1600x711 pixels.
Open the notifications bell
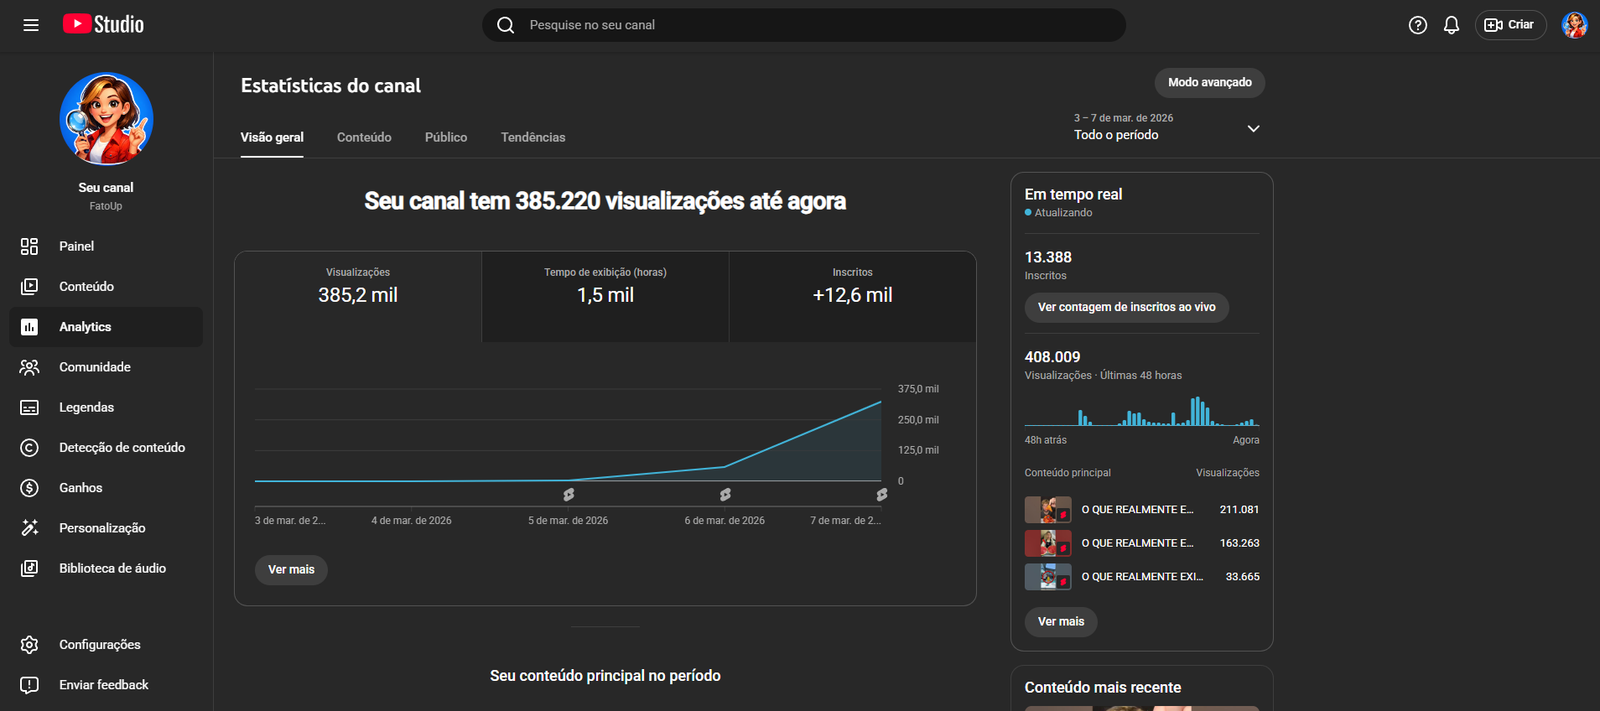(x=1451, y=25)
